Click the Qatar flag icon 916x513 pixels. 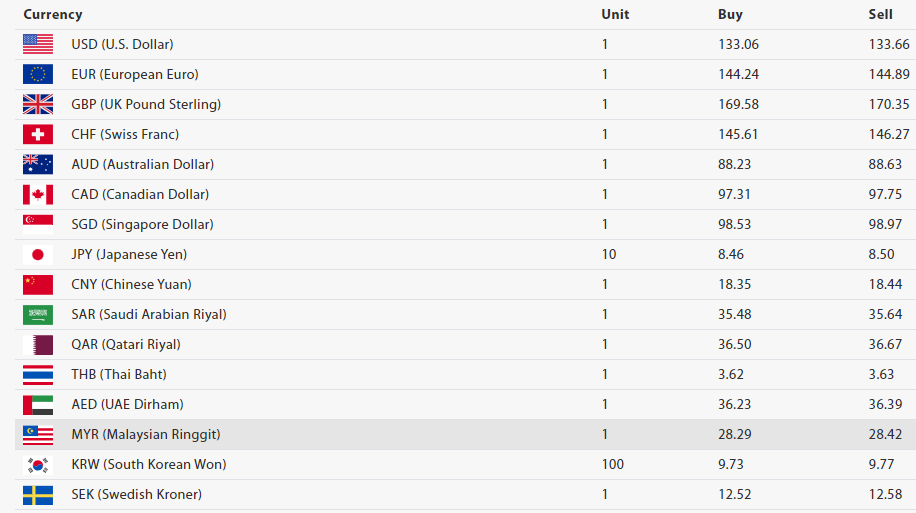coord(38,344)
